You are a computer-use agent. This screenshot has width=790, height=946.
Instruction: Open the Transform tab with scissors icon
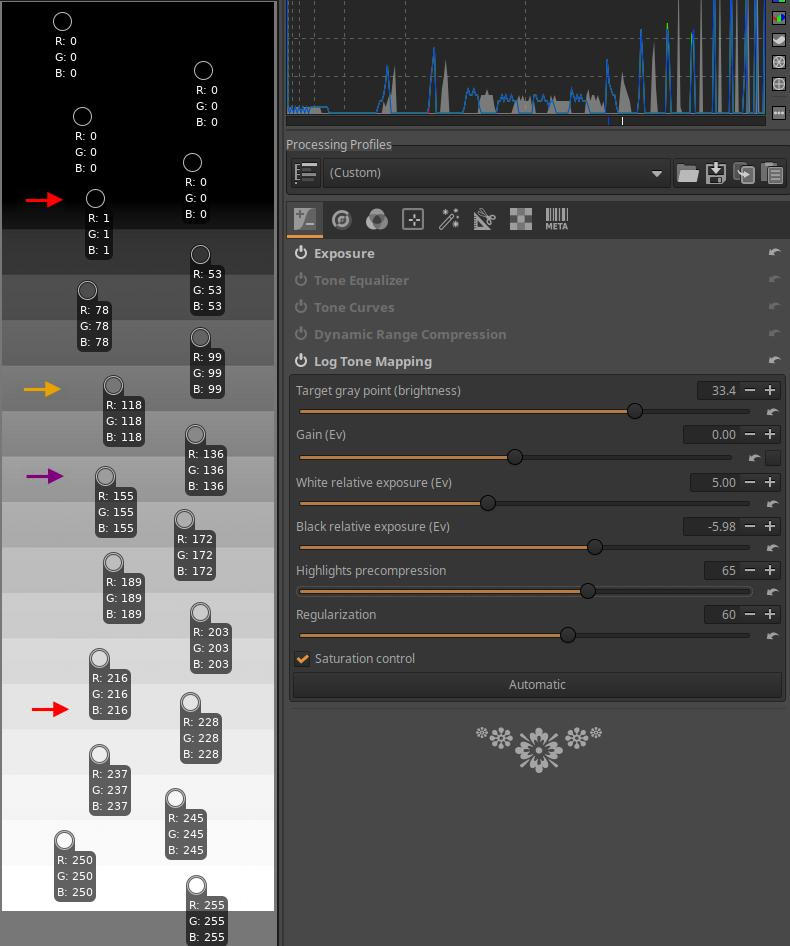point(485,219)
